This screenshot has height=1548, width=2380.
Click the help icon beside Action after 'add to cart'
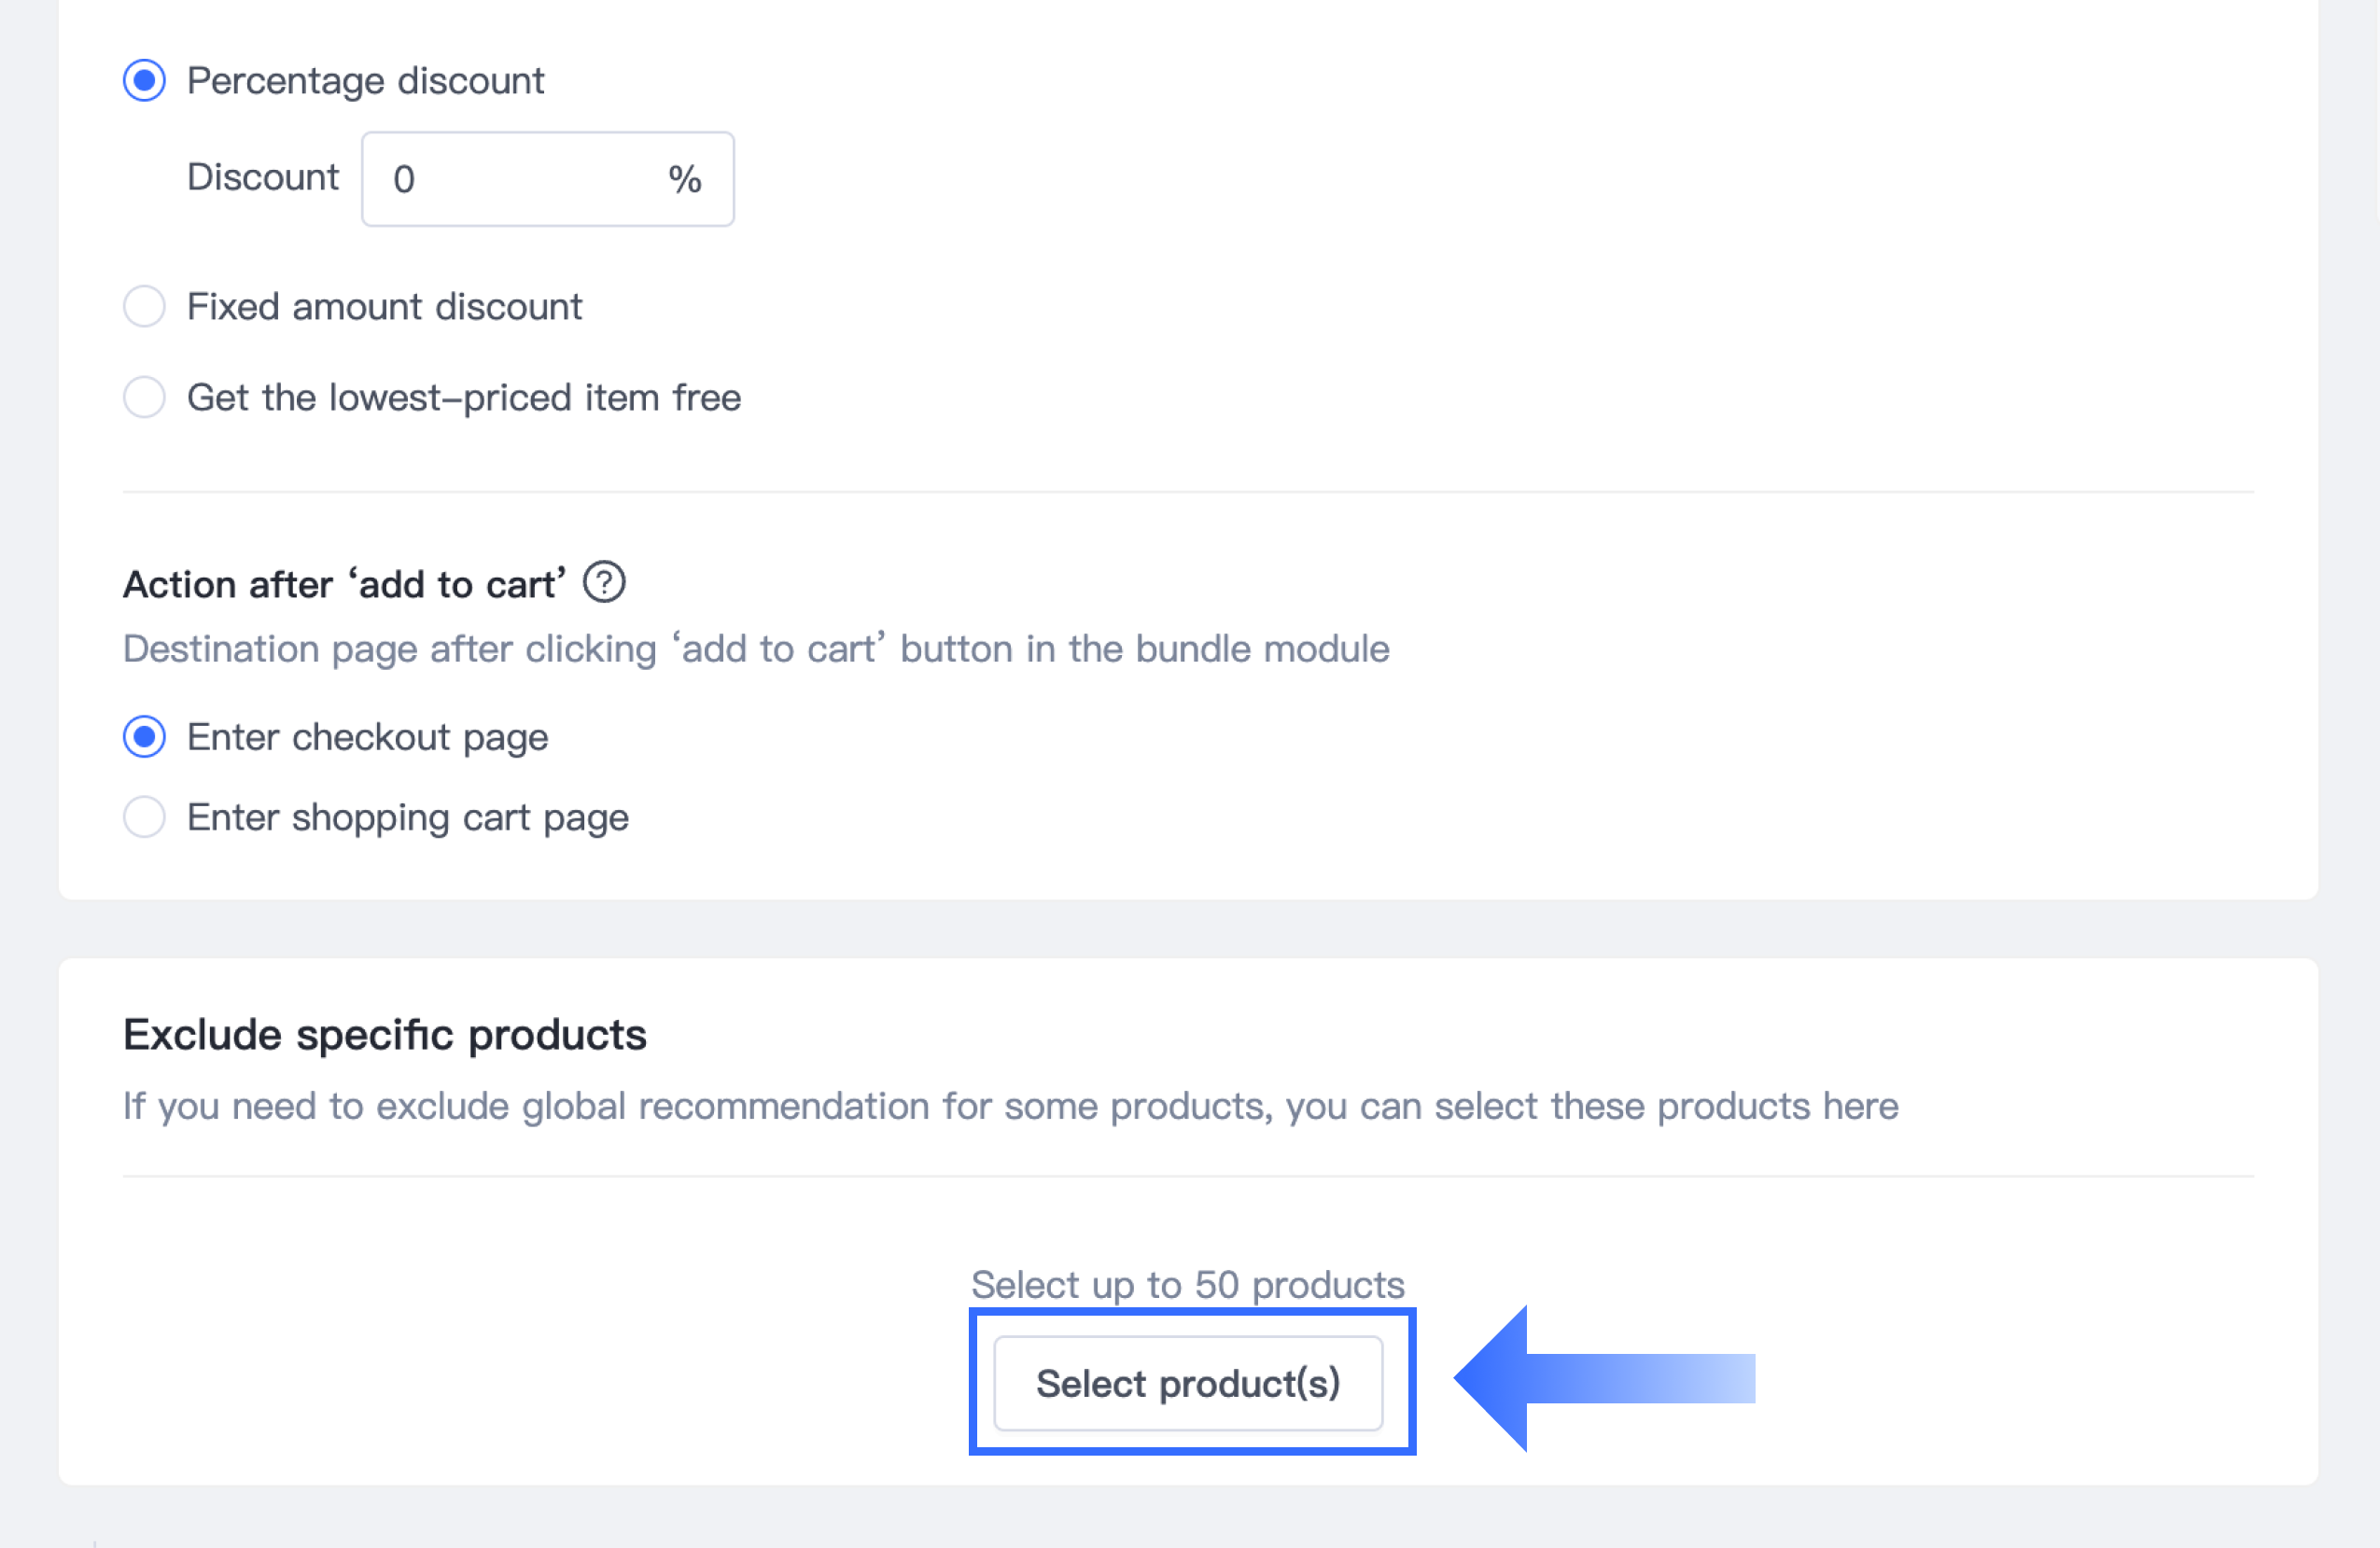pos(604,582)
